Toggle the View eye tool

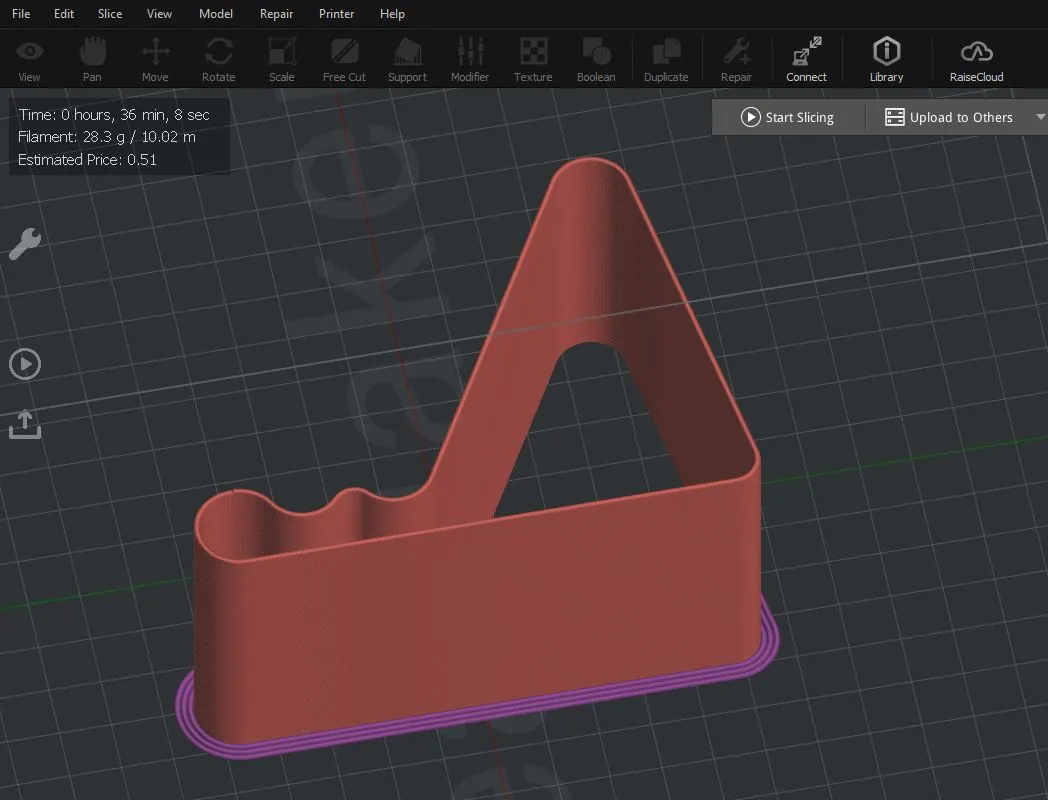pyautogui.click(x=30, y=59)
